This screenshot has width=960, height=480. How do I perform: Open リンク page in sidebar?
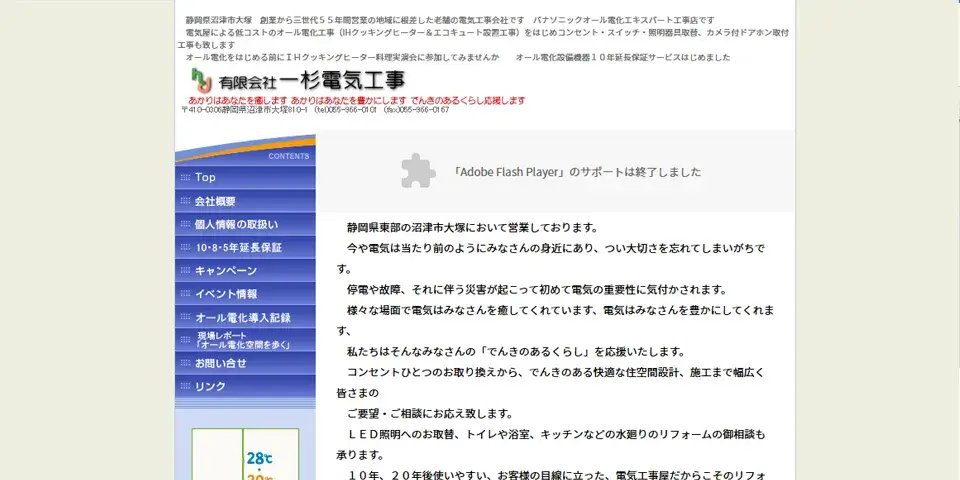tap(246, 386)
